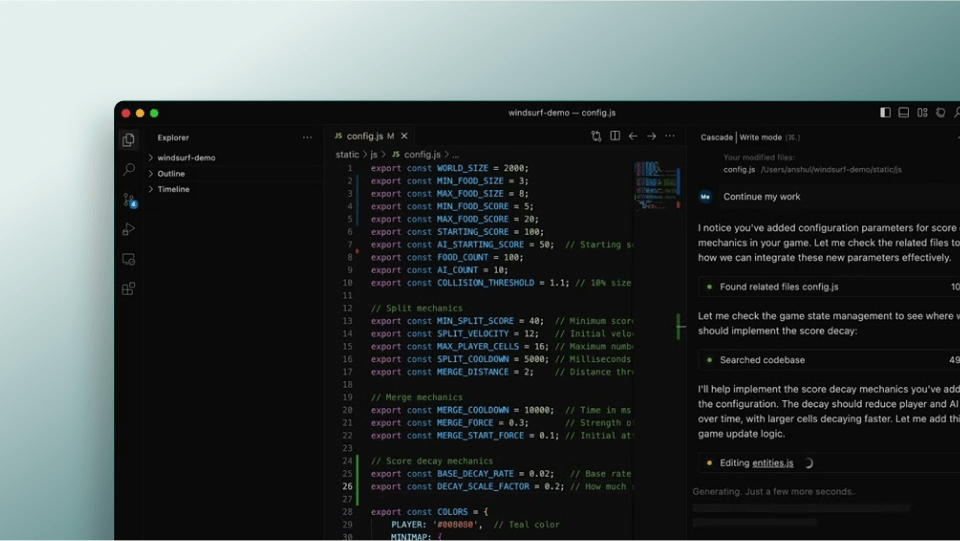The image size is (960, 541).
Task: Toggle the bottom panel layout button
Action: [x=904, y=113]
